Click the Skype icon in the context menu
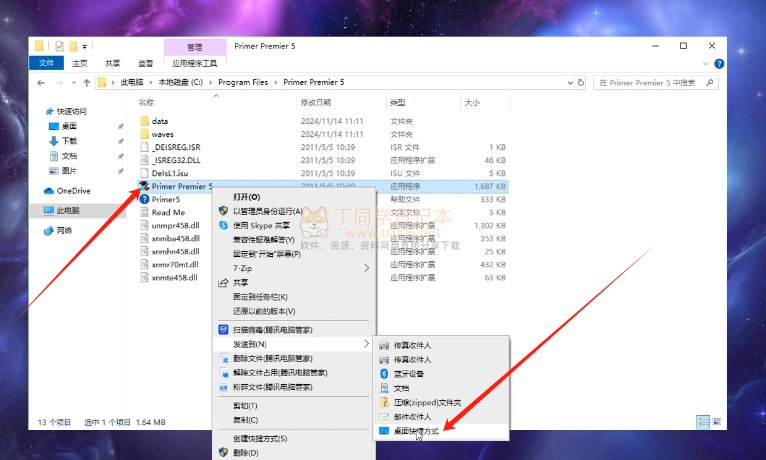This screenshot has height=460, width=766. click(223, 225)
